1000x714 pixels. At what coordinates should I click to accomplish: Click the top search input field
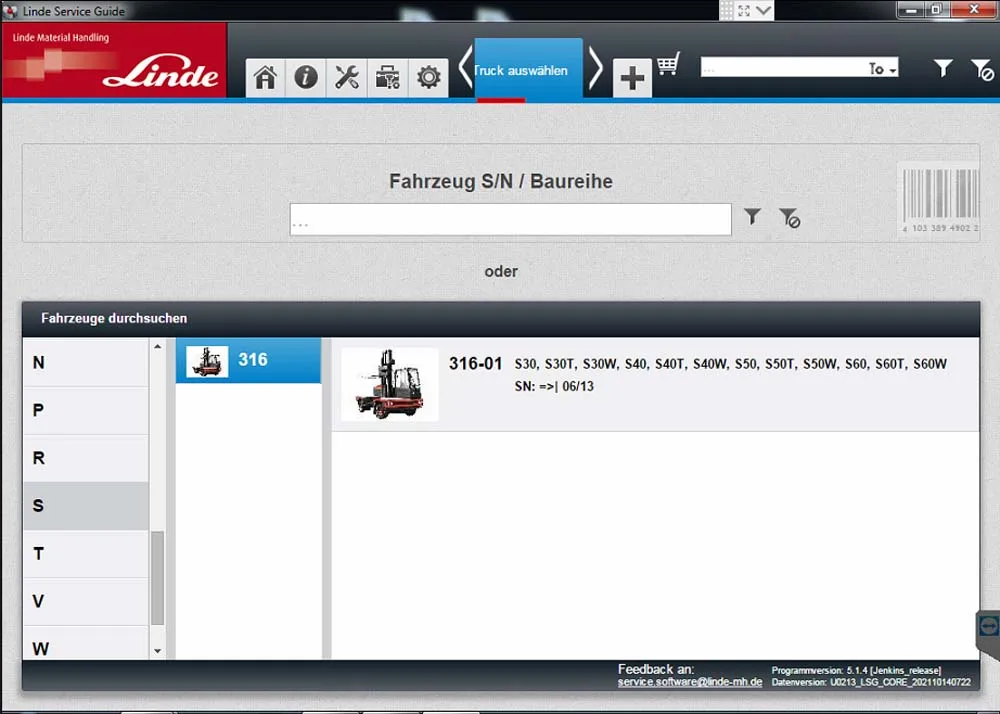click(783, 68)
